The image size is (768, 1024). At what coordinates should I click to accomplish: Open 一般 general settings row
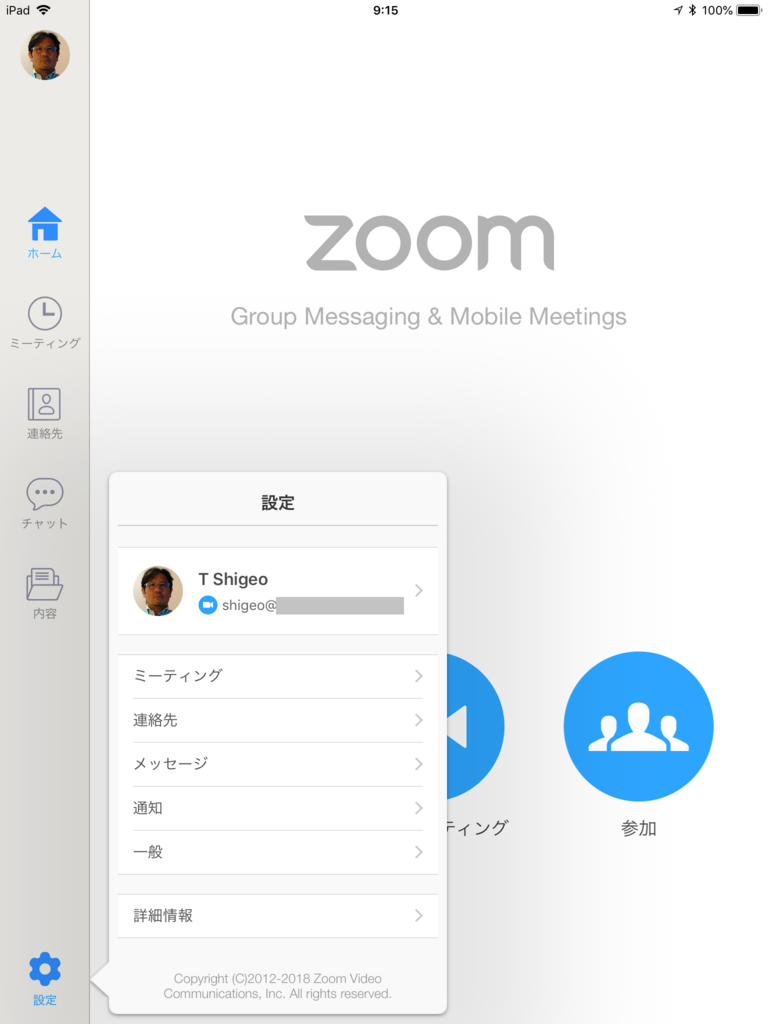pos(278,852)
